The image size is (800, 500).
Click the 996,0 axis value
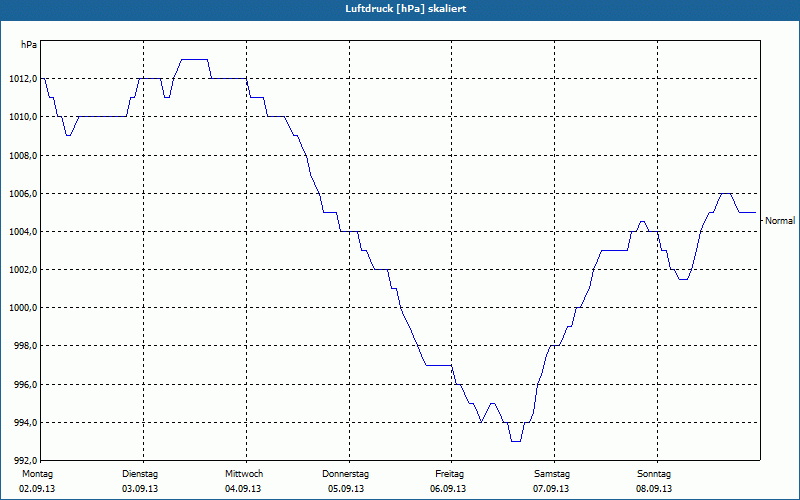(26, 384)
